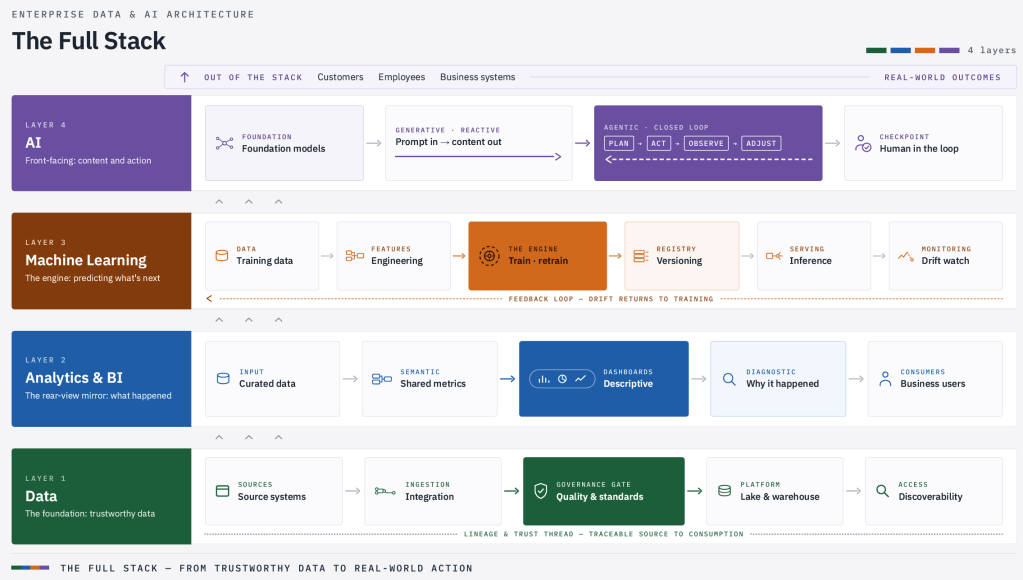Image resolution: width=1023 pixels, height=580 pixels.
Task: Click the Dashboards Descriptive label
Action: pyautogui.click(x=628, y=378)
